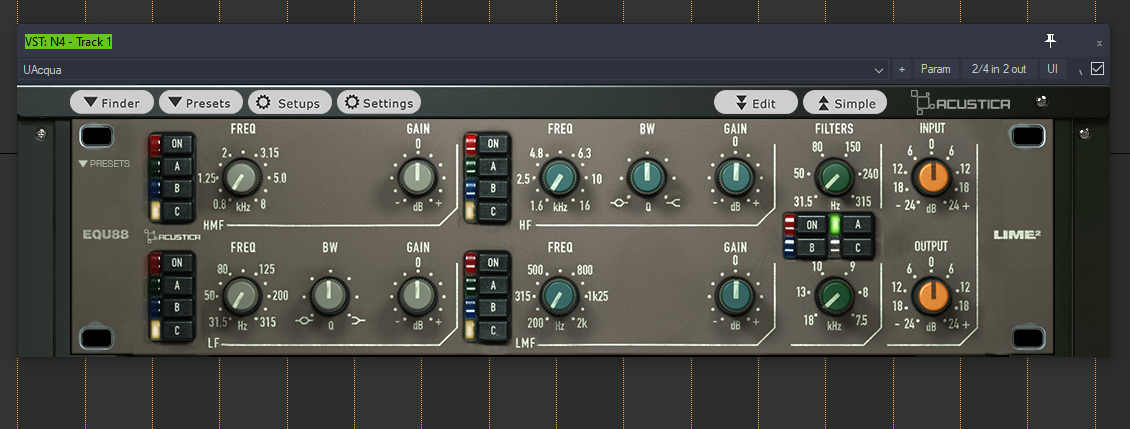This screenshot has height=429, width=1130.
Task: Select LF band preset A
Action: coord(177,285)
